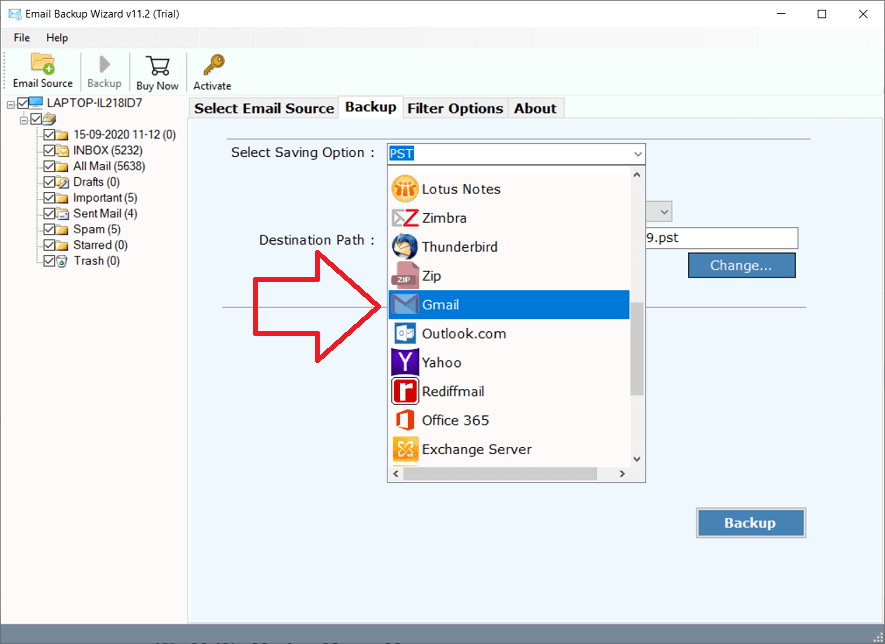Switch to the Select Email Source tab
The image size is (885, 644).
click(264, 108)
